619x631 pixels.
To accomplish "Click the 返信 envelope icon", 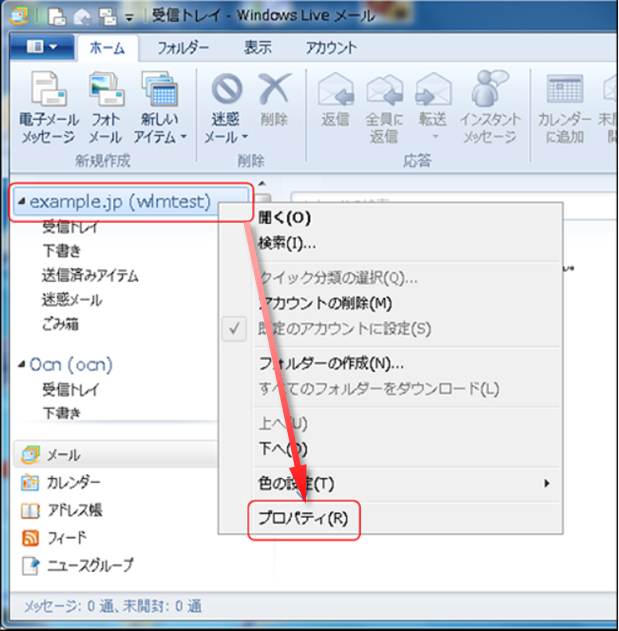I will click(336, 89).
